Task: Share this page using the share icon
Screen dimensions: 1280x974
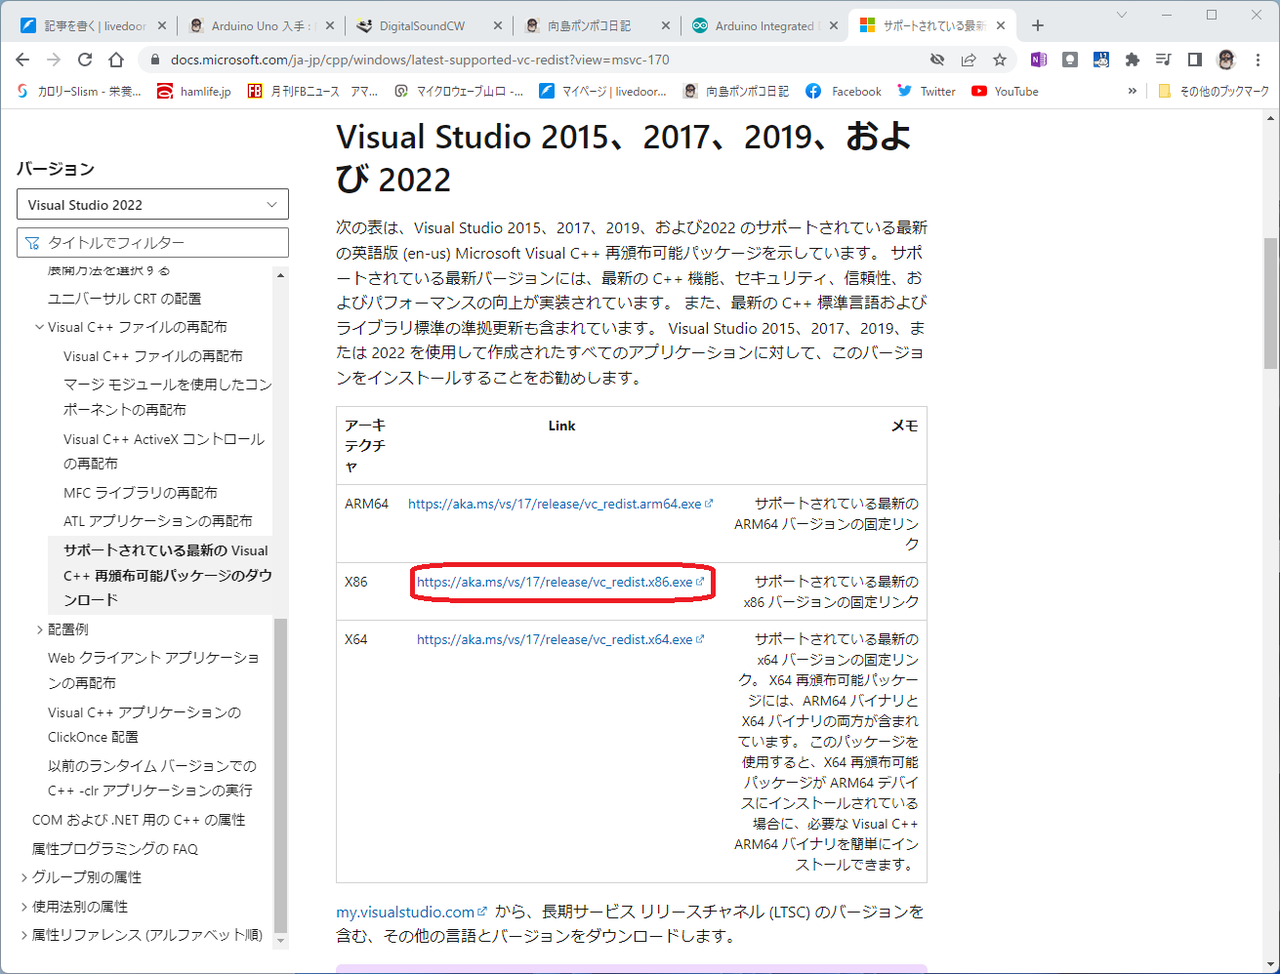Action: [968, 60]
